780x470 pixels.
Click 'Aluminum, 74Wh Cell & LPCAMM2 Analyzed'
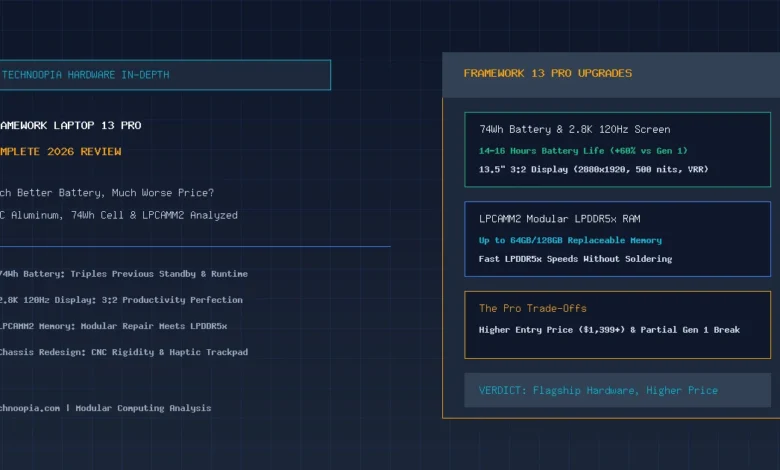click(x=124, y=215)
